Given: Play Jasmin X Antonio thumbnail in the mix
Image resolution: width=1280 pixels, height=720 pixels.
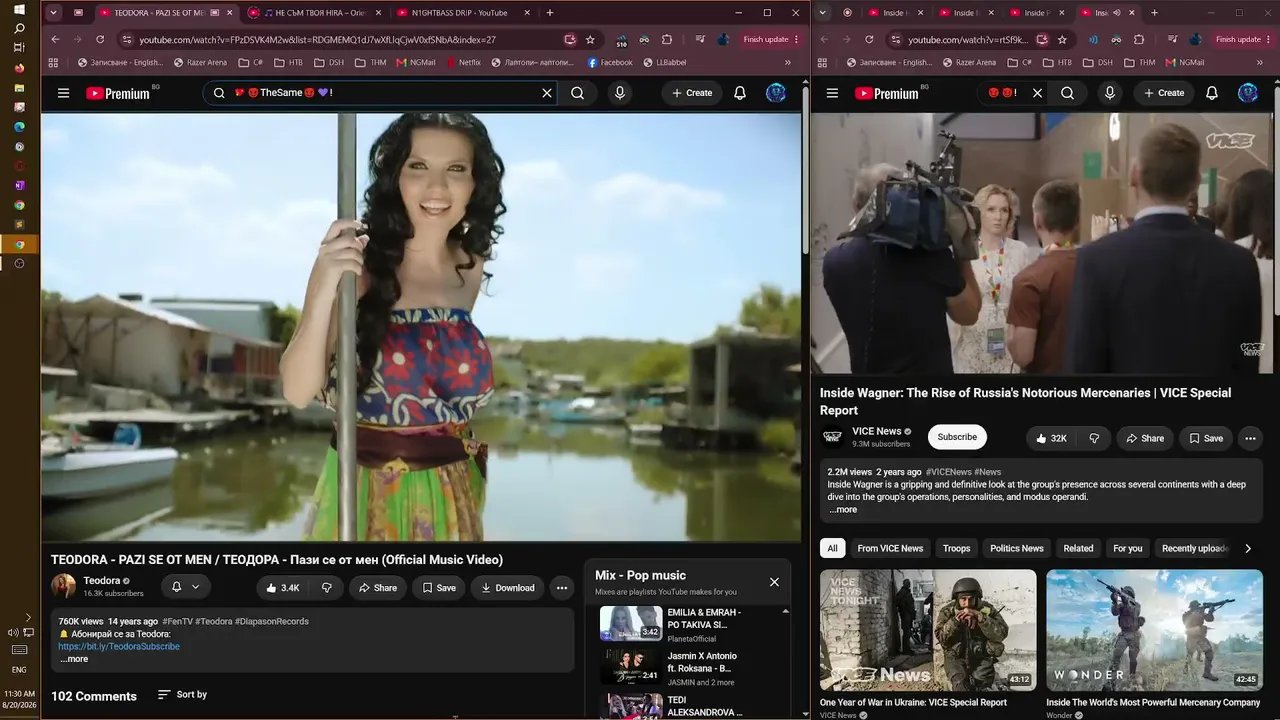Looking at the screenshot, I should coord(631,666).
